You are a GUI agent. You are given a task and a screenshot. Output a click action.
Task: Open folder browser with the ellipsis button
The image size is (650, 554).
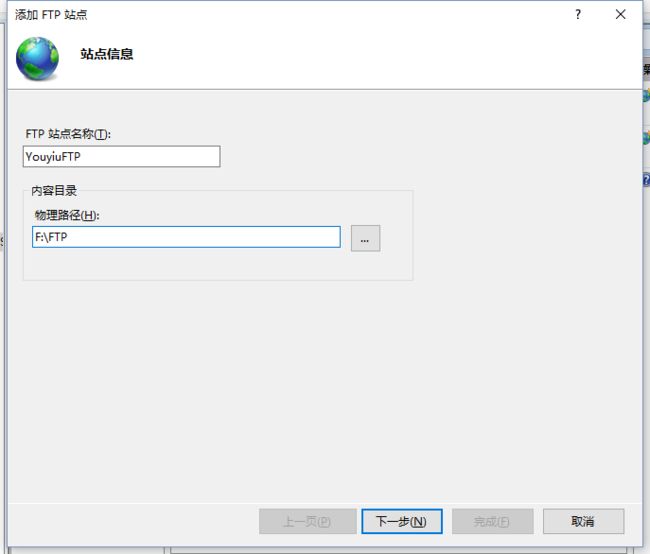(365, 238)
